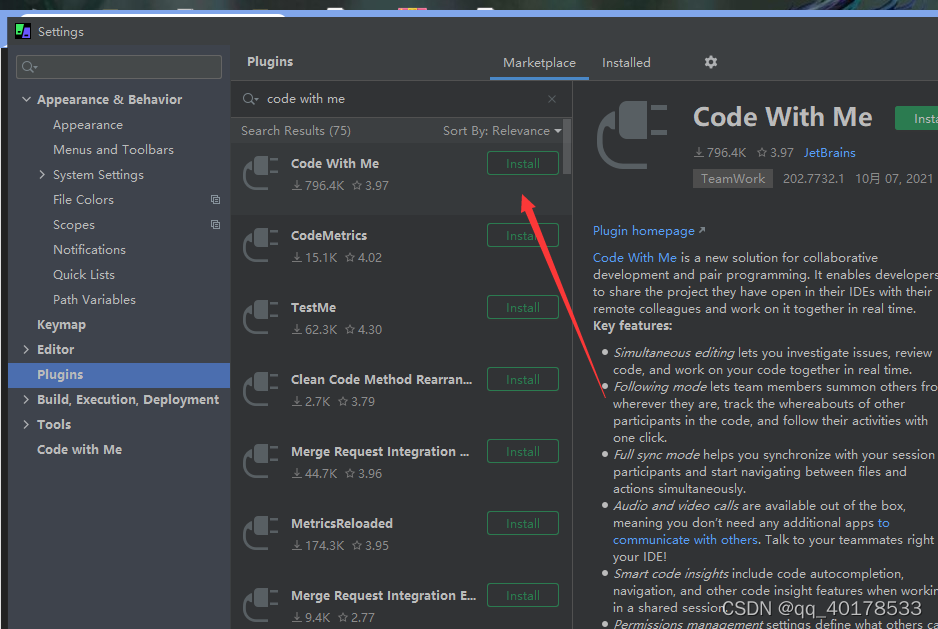This screenshot has height=629, width=938.
Task: Install the Code With Me plugin from list
Action: (x=523, y=163)
